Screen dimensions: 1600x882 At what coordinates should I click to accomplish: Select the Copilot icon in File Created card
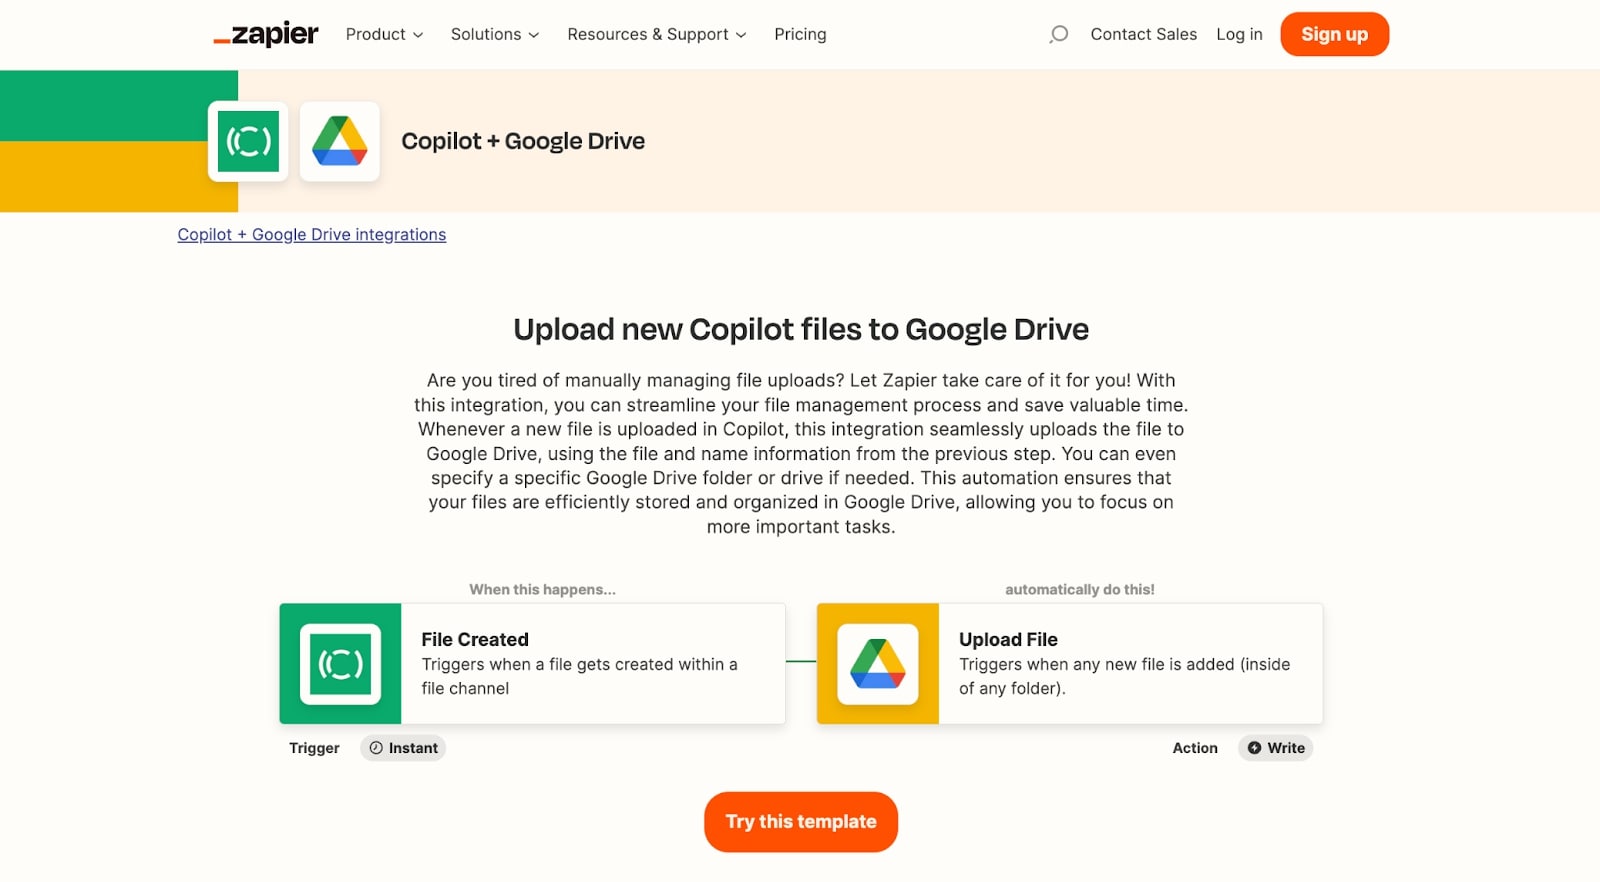(340, 664)
